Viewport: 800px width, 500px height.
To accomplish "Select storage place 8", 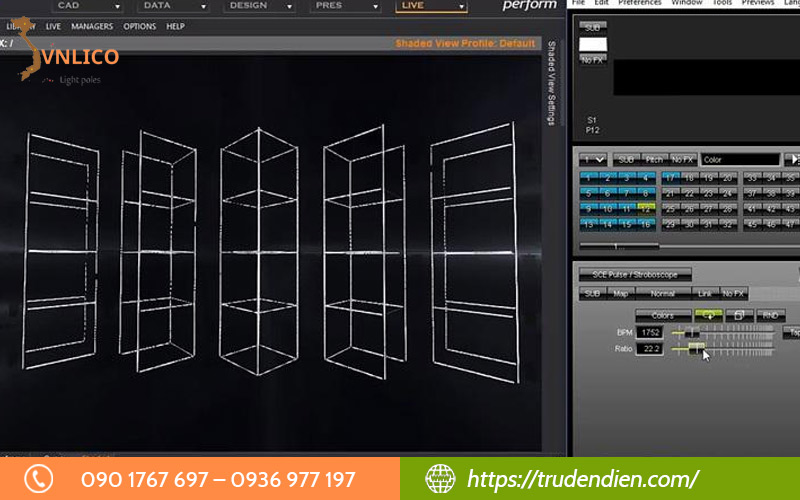I will [x=646, y=193].
